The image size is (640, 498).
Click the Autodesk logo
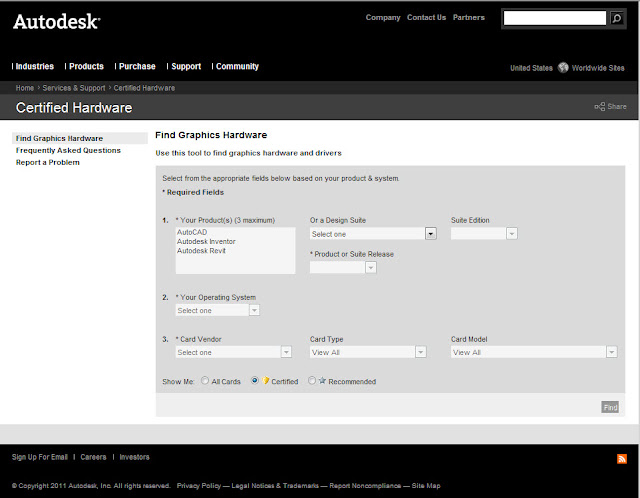point(56,22)
